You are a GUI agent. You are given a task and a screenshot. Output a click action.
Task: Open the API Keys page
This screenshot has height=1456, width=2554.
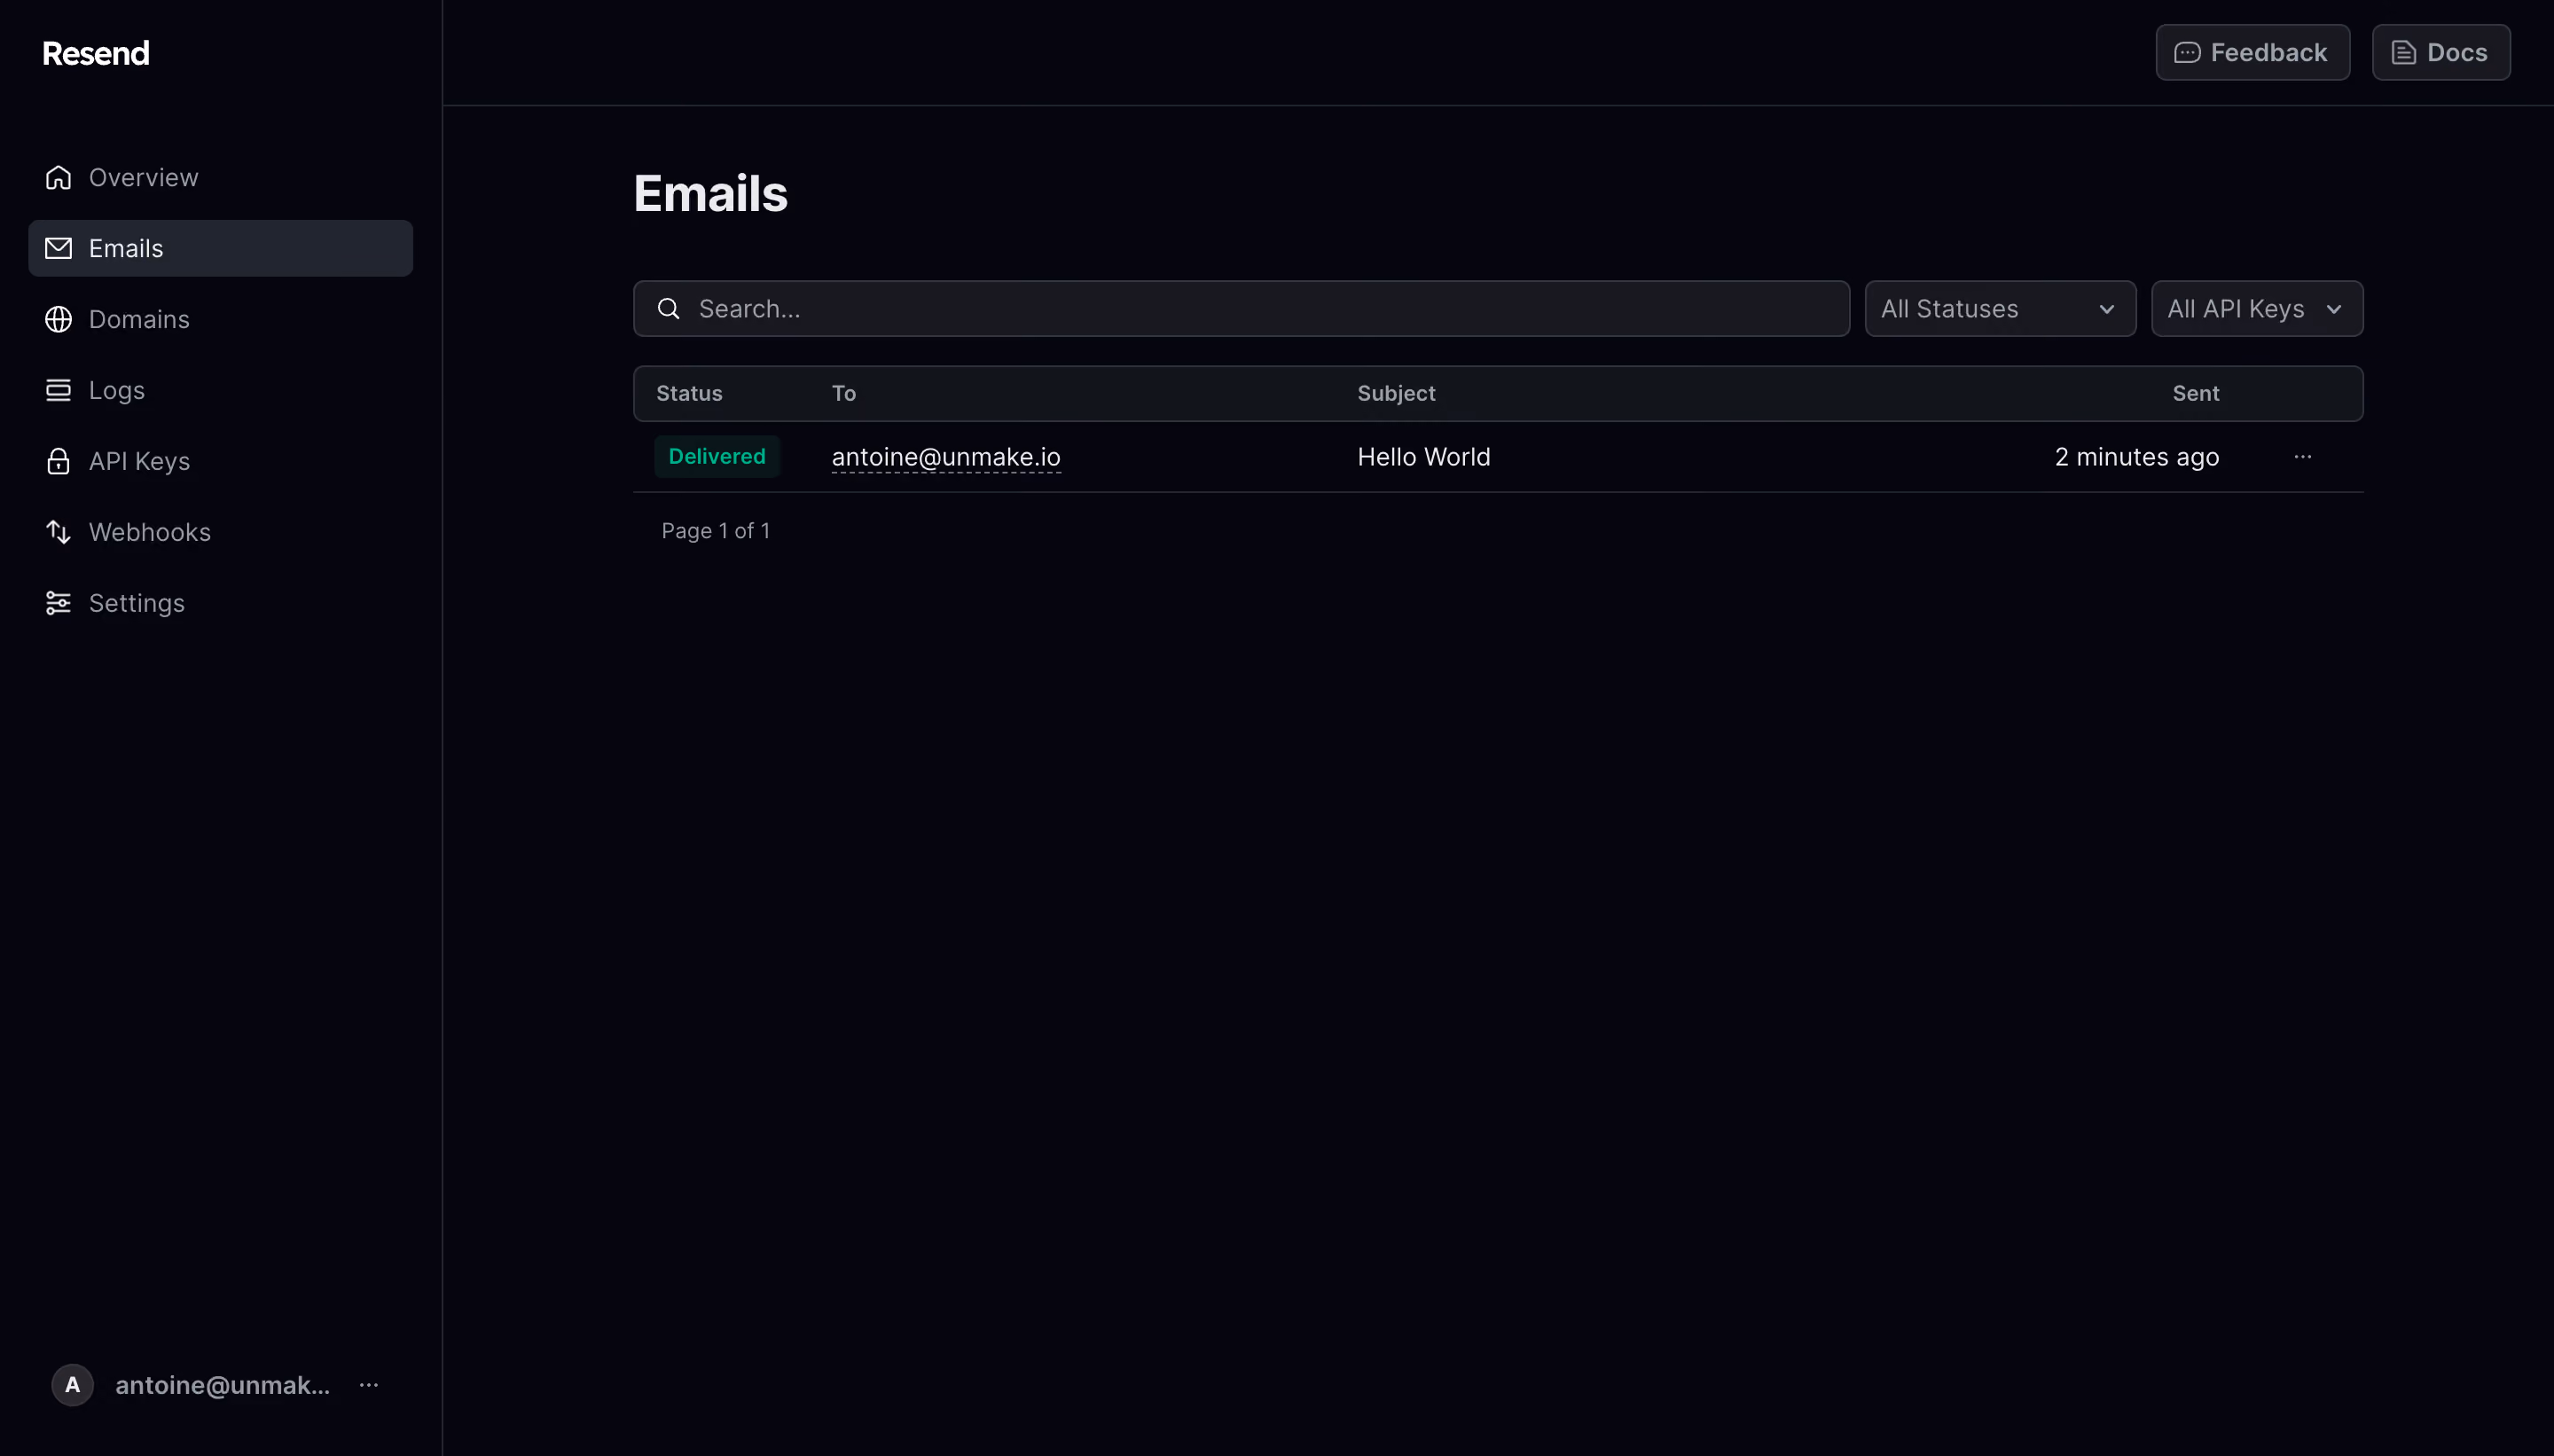pos(139,461)
